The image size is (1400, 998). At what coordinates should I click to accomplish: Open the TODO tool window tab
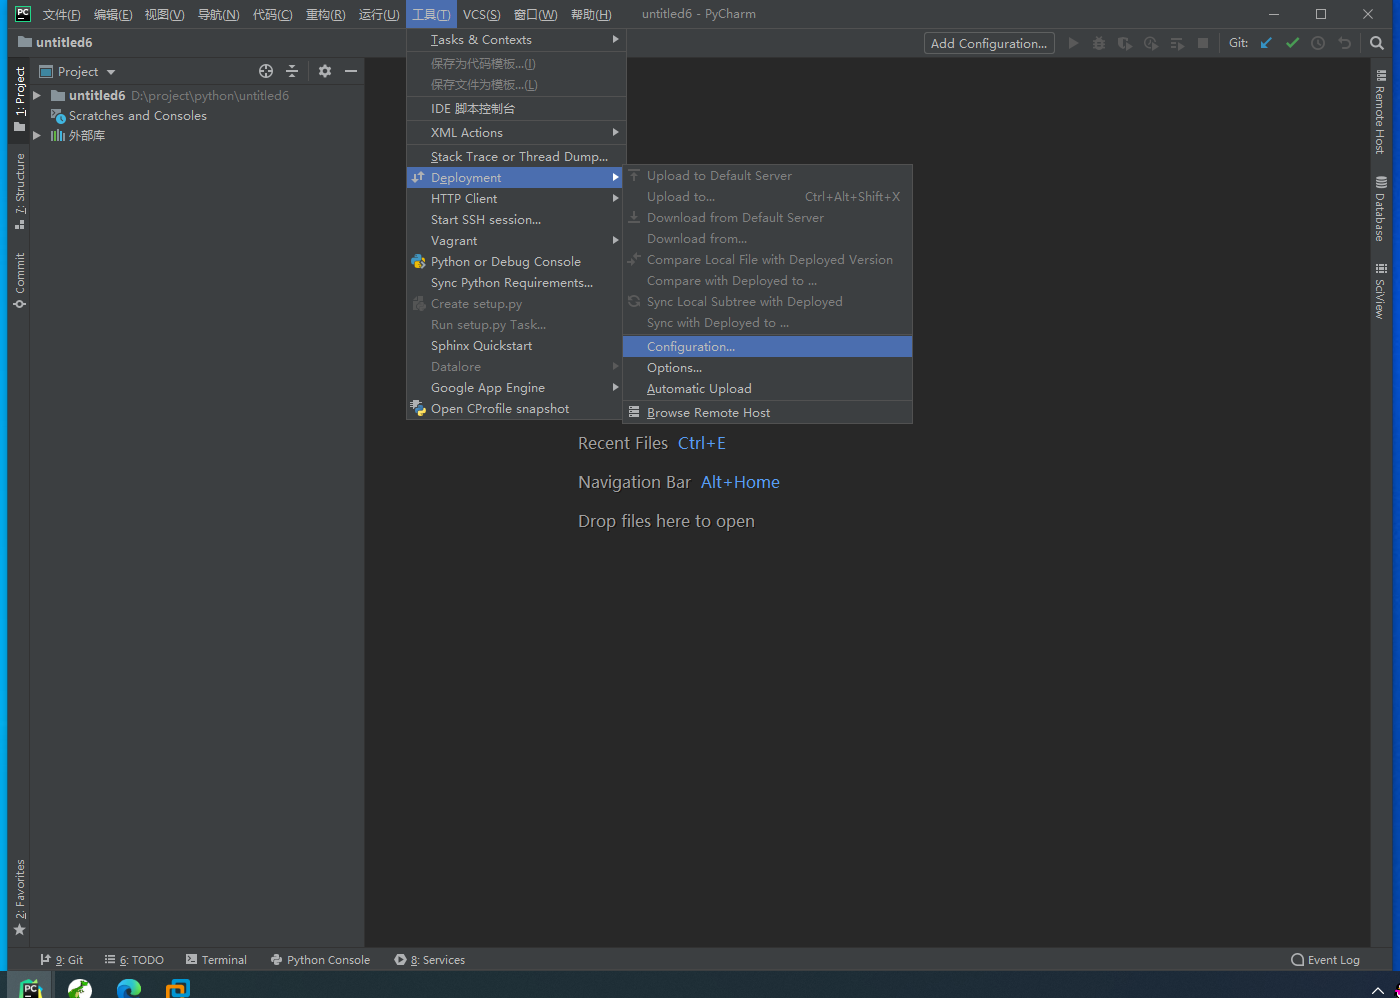point(134,959)
